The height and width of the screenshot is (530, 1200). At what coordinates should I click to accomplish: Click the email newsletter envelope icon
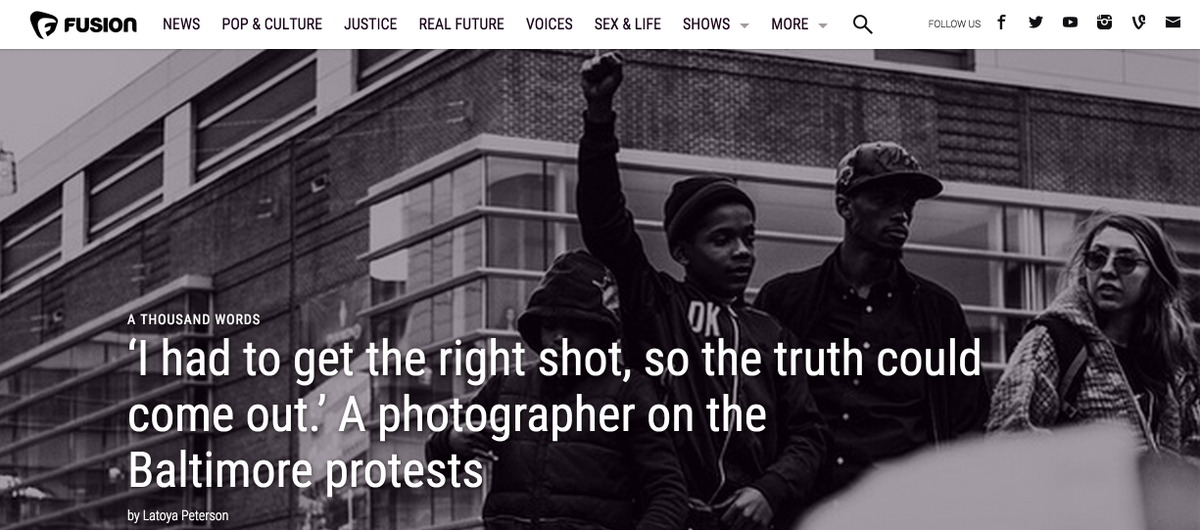(1172, 23)
